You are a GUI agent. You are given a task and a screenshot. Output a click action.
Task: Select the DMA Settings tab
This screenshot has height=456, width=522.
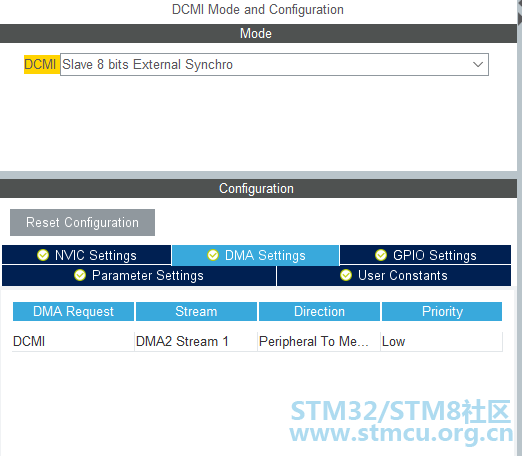tap(256, 255)
